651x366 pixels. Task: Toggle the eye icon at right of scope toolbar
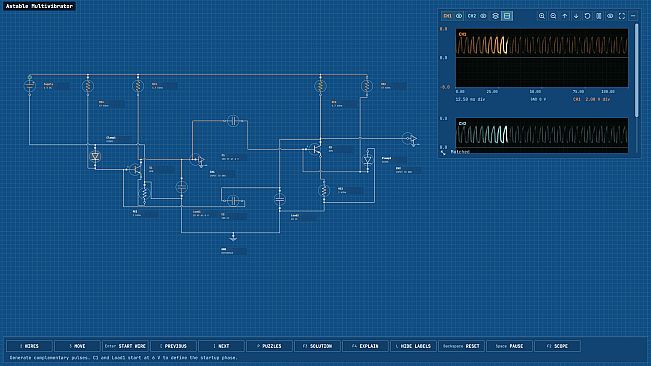tap(610, 16)
